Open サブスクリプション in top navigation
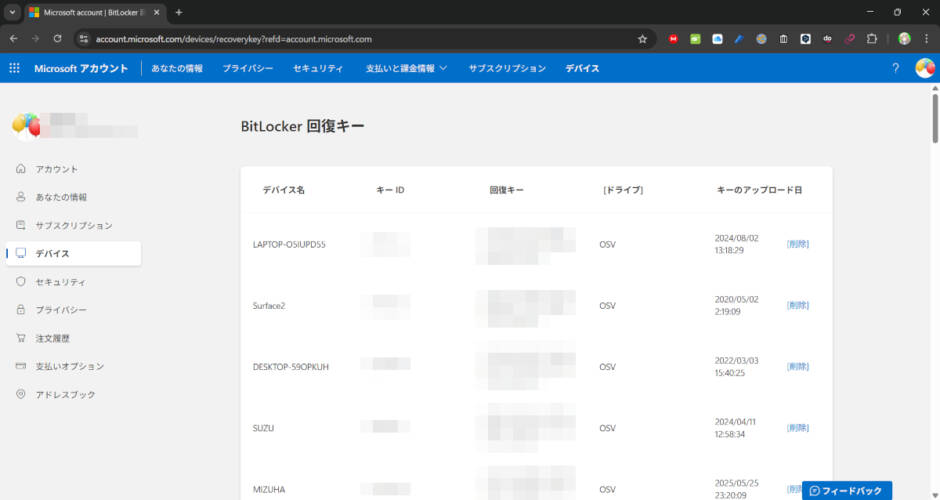 [507, 68]
